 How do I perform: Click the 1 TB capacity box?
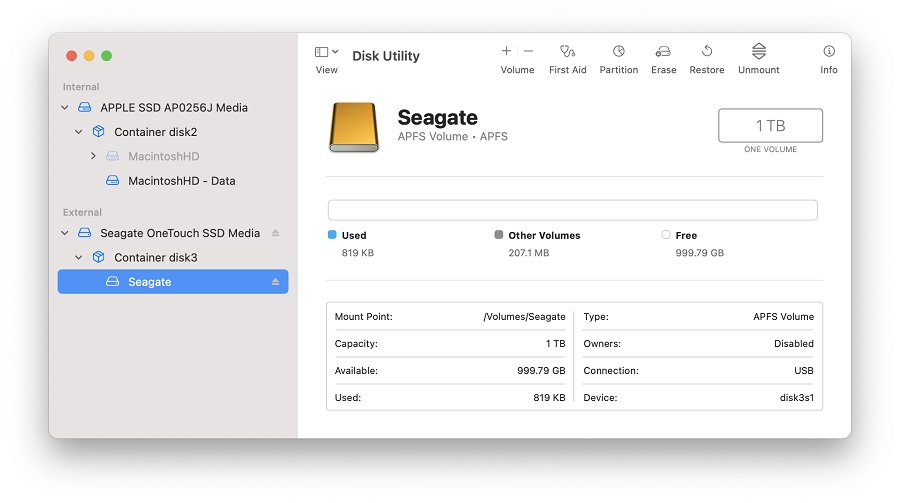tap(770, 125)
